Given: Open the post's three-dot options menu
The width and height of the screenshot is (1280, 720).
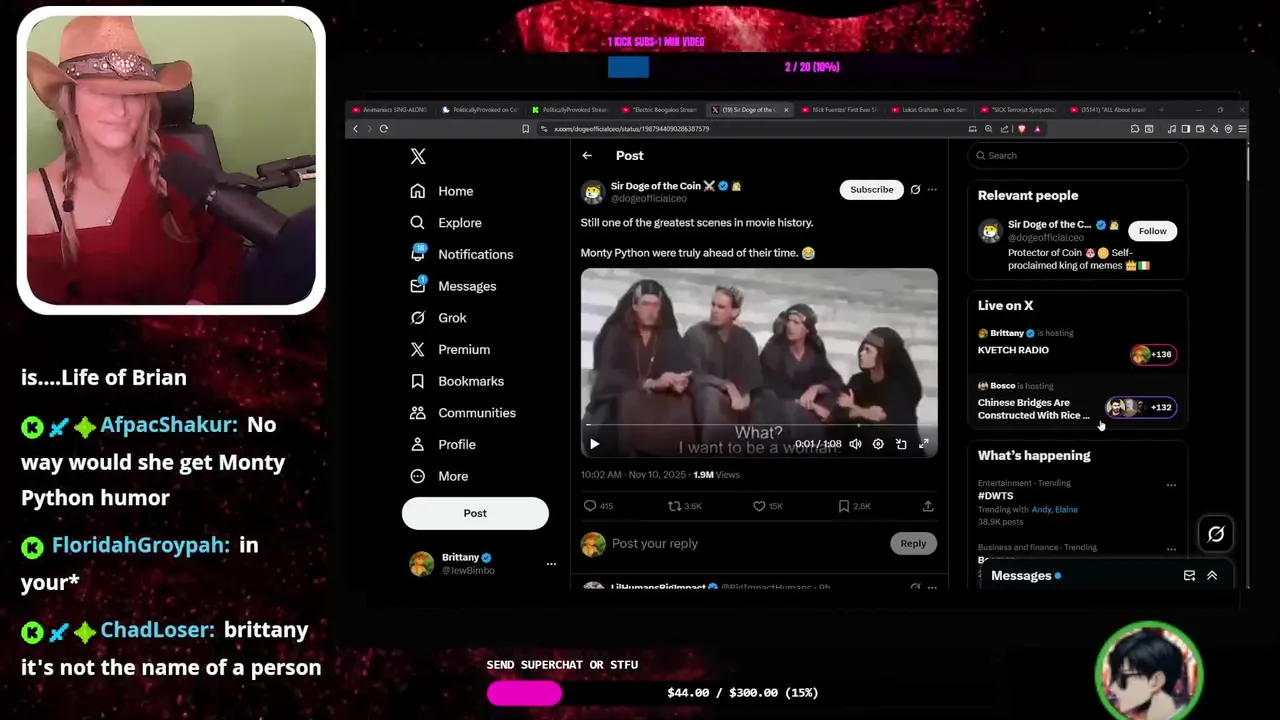Looking at the screenshot, I should click(932, 189).
